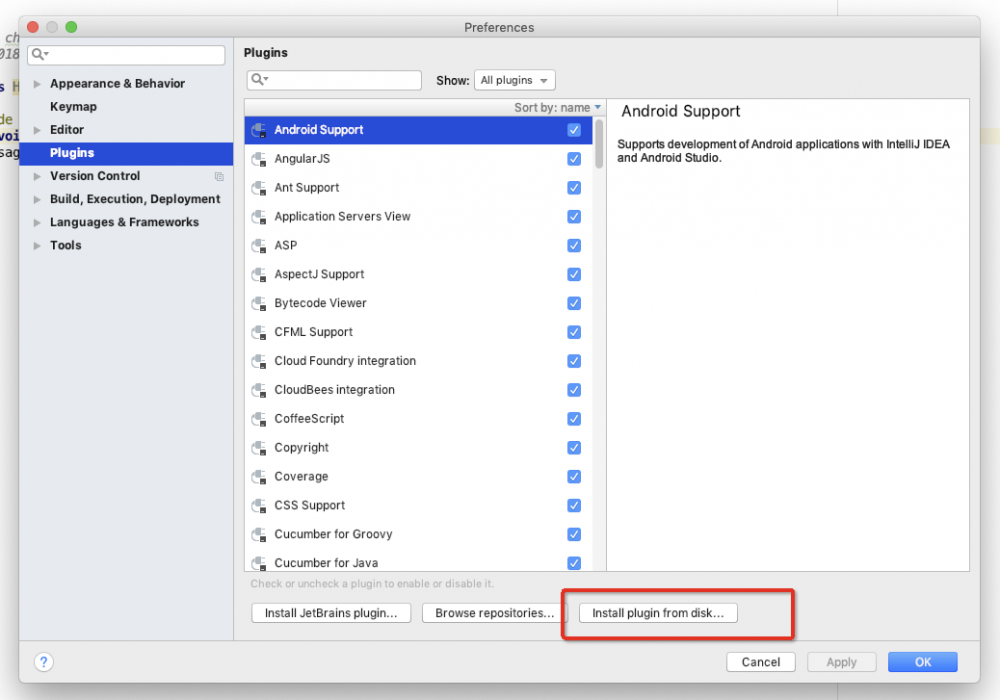Click inside the plugins search field
This screenshot has width=1000, height=700.
[x=340, y=80]
